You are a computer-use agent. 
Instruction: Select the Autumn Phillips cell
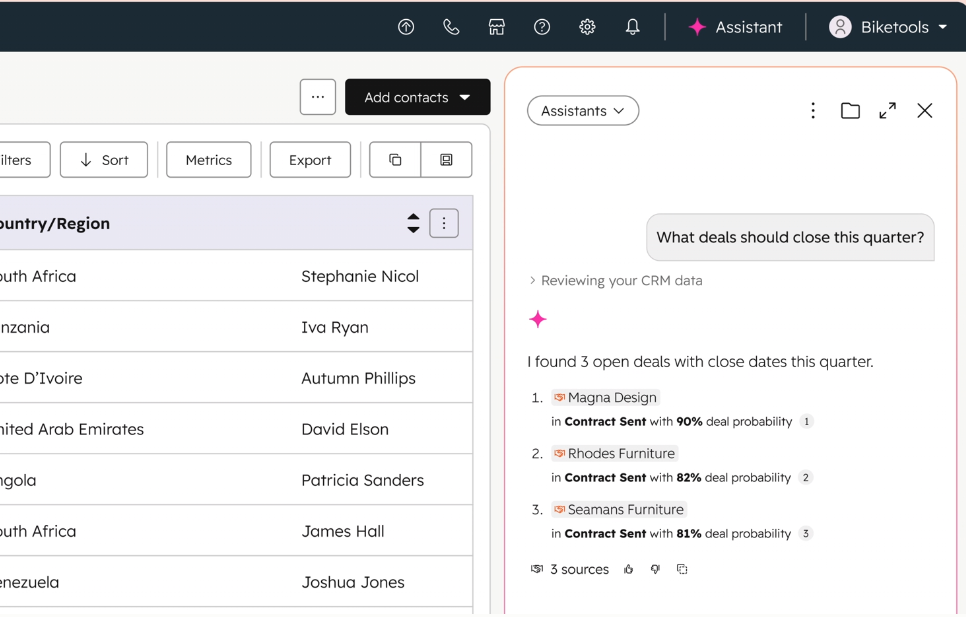tap(359, 379)
